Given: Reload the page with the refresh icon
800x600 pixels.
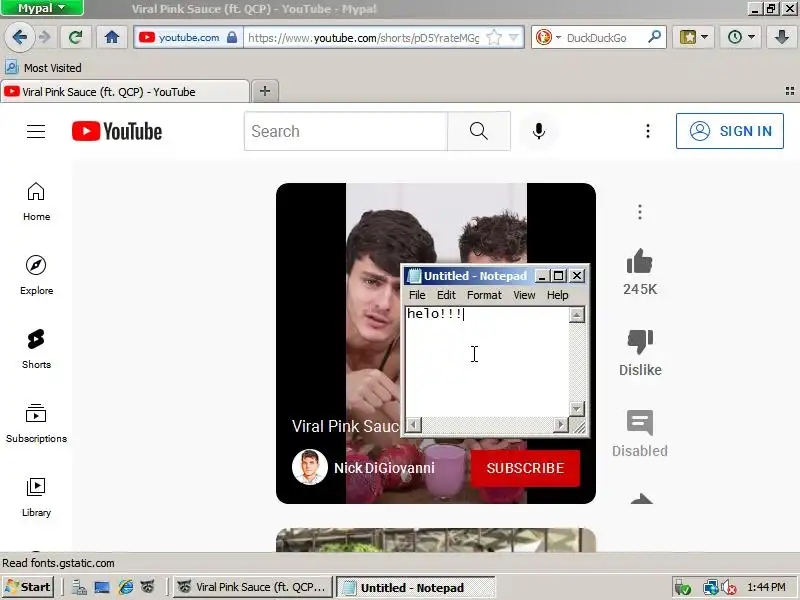Looking at the screenshot, I should pos(76,37).
